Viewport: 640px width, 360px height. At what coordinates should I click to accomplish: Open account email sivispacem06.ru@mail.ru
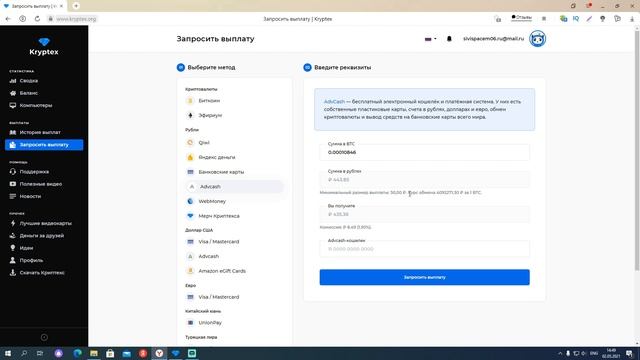coord(493,39)
